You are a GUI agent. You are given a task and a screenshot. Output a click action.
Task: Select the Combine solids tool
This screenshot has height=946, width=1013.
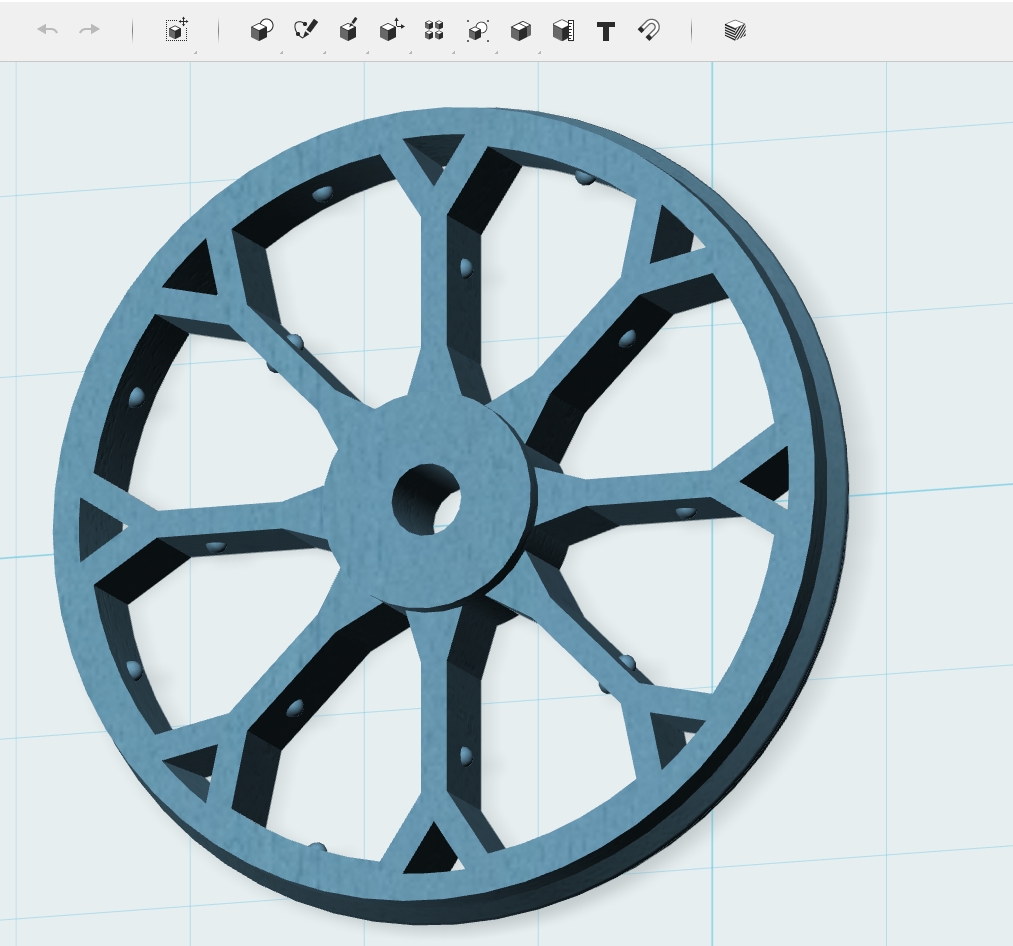click(521, 30)
